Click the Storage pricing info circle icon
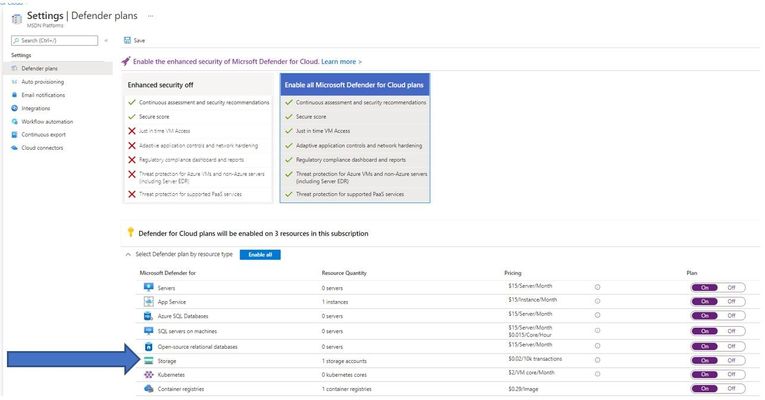Screen dimensions: 765x400 [597, 360]
